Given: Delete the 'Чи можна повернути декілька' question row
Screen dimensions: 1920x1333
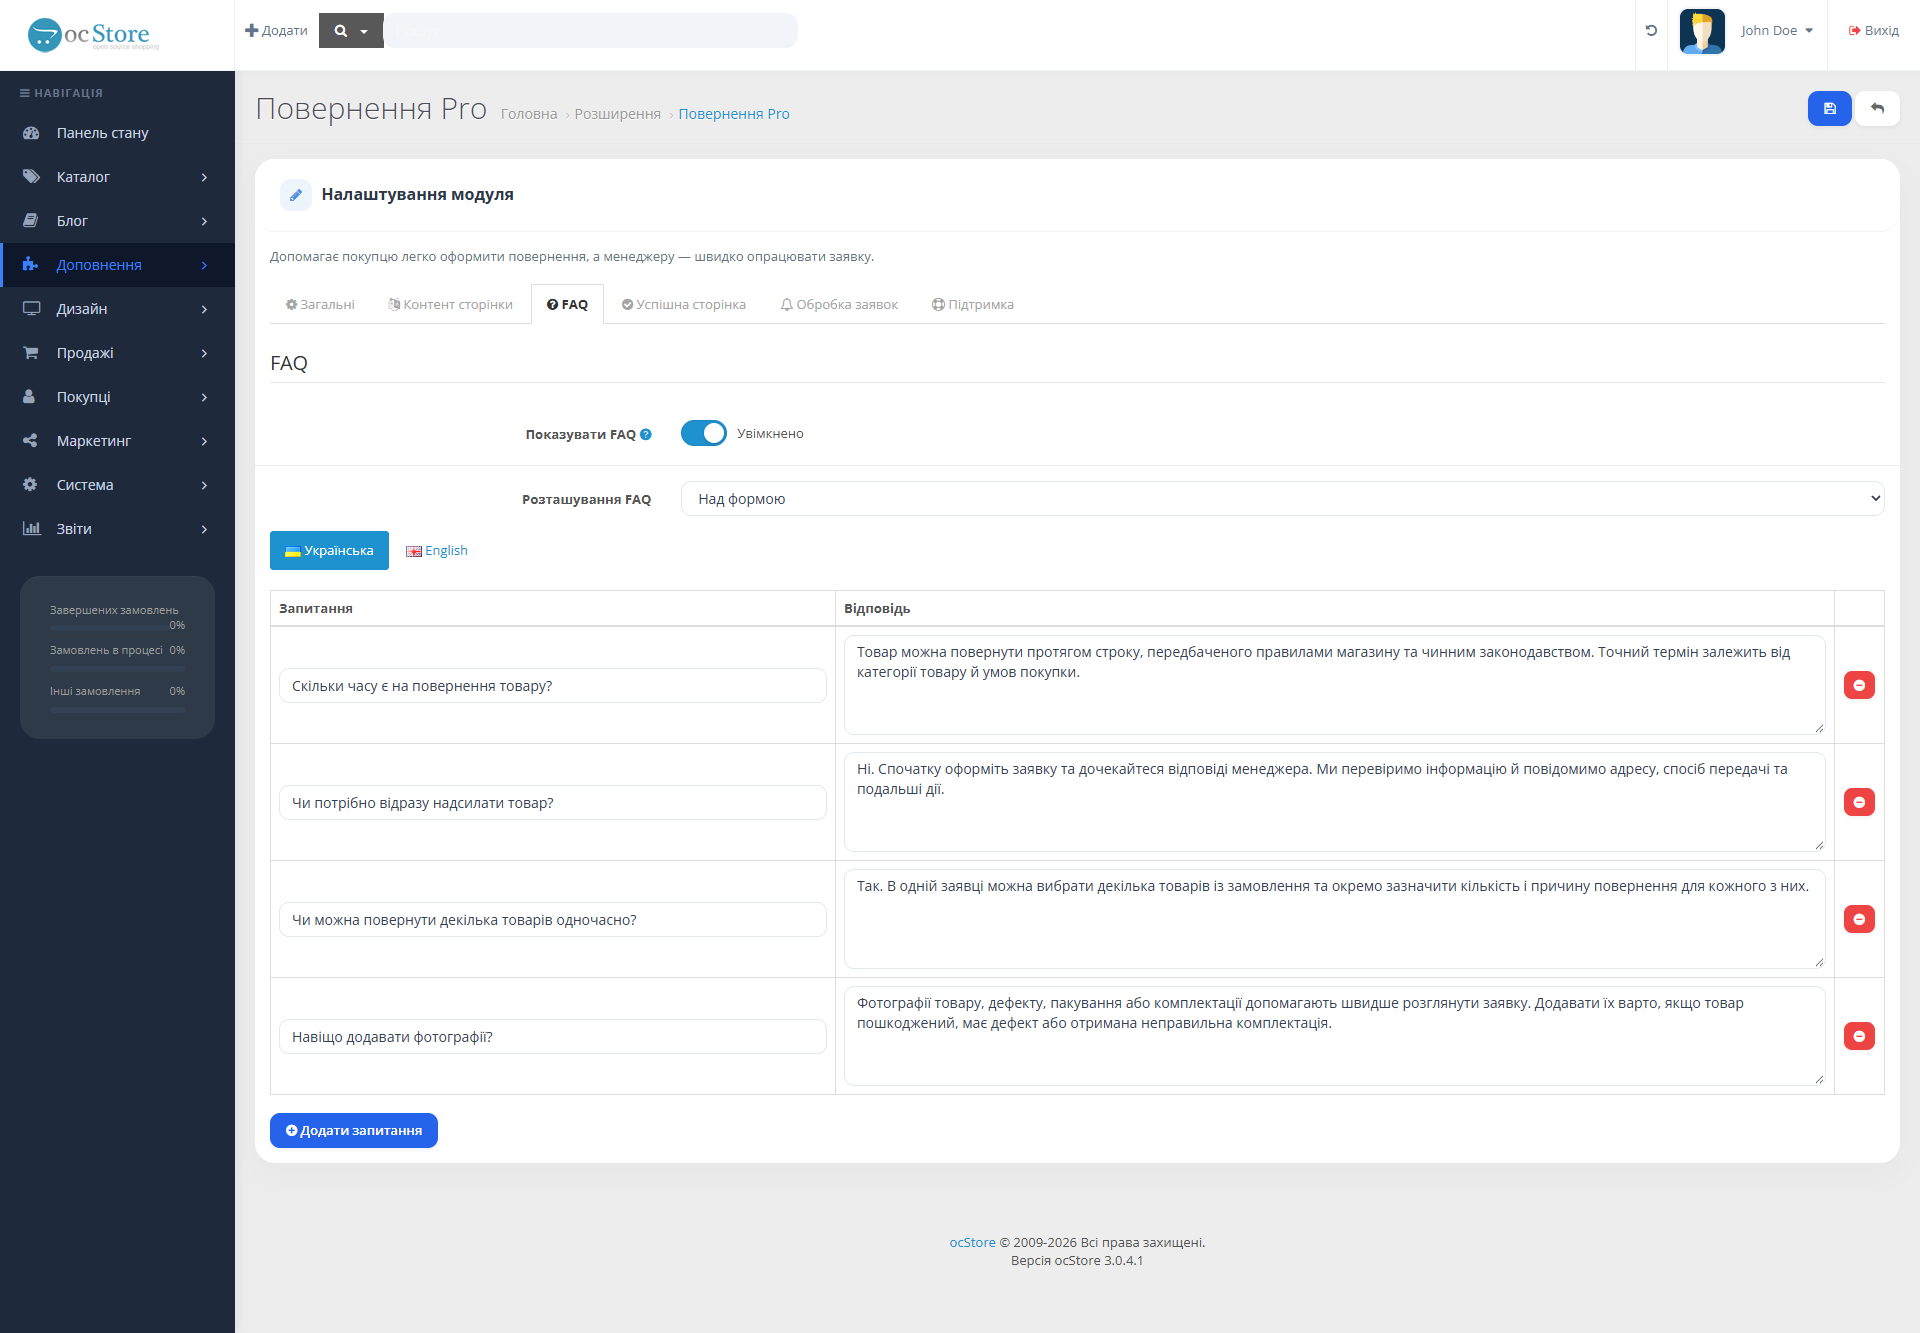Looking at the screenshot, I should click(x=1859, y=919).
